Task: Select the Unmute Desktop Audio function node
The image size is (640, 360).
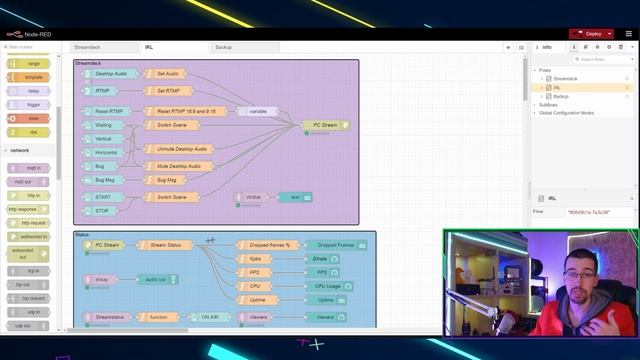Action: coord(179,149)
